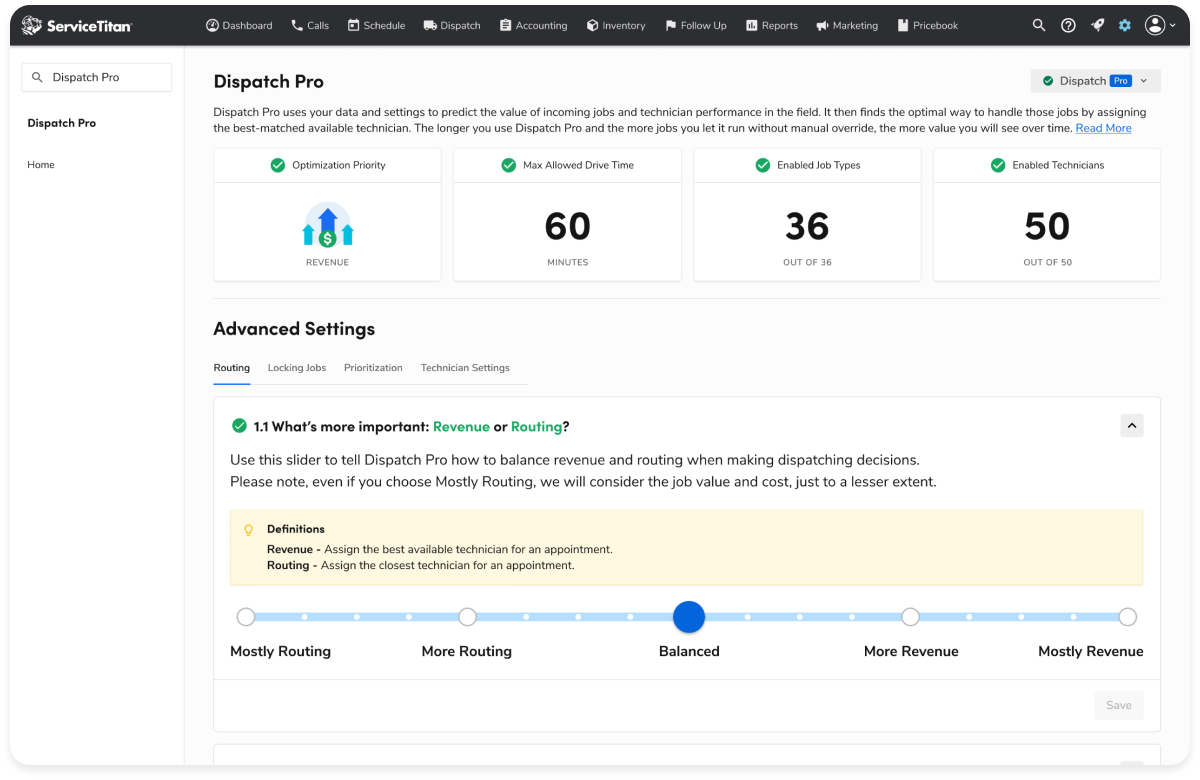Open the Accounting section
The image size is (1200, 780).
click(533, 26)
